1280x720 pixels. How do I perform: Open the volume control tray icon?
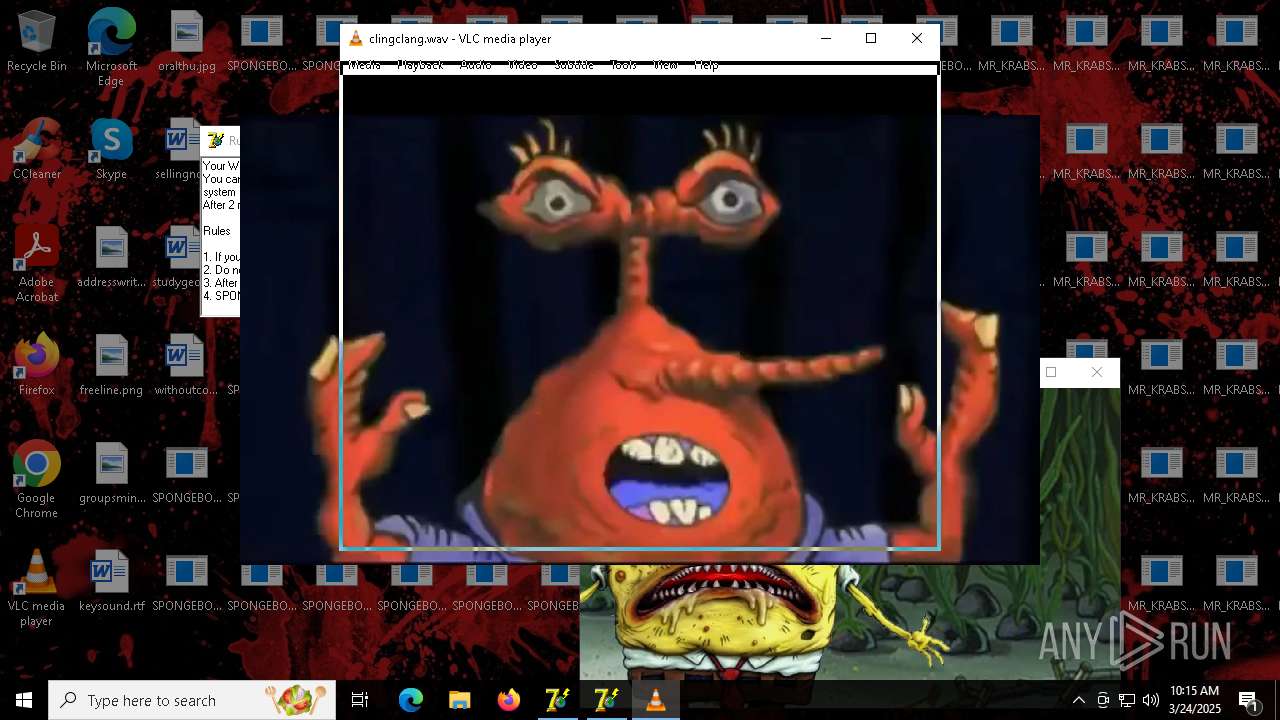pos(1151,700)
